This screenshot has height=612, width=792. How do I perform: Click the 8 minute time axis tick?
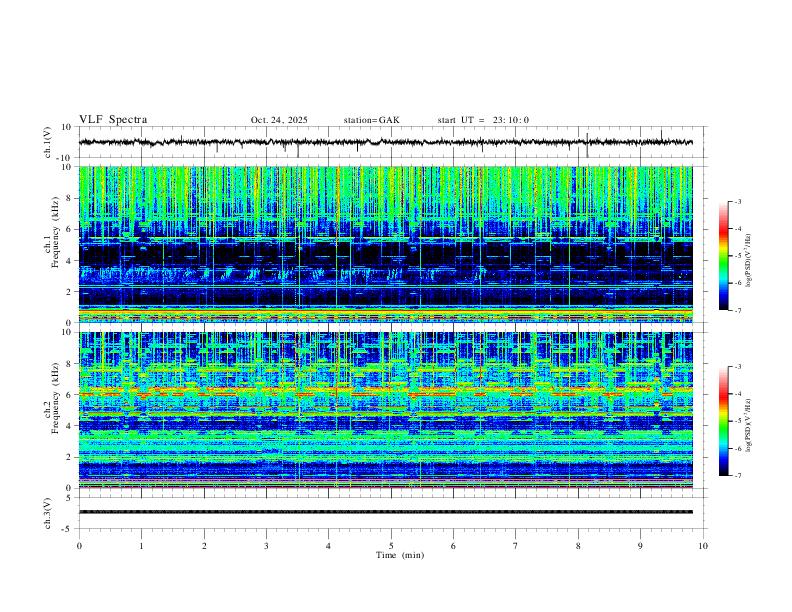[578, 546]
